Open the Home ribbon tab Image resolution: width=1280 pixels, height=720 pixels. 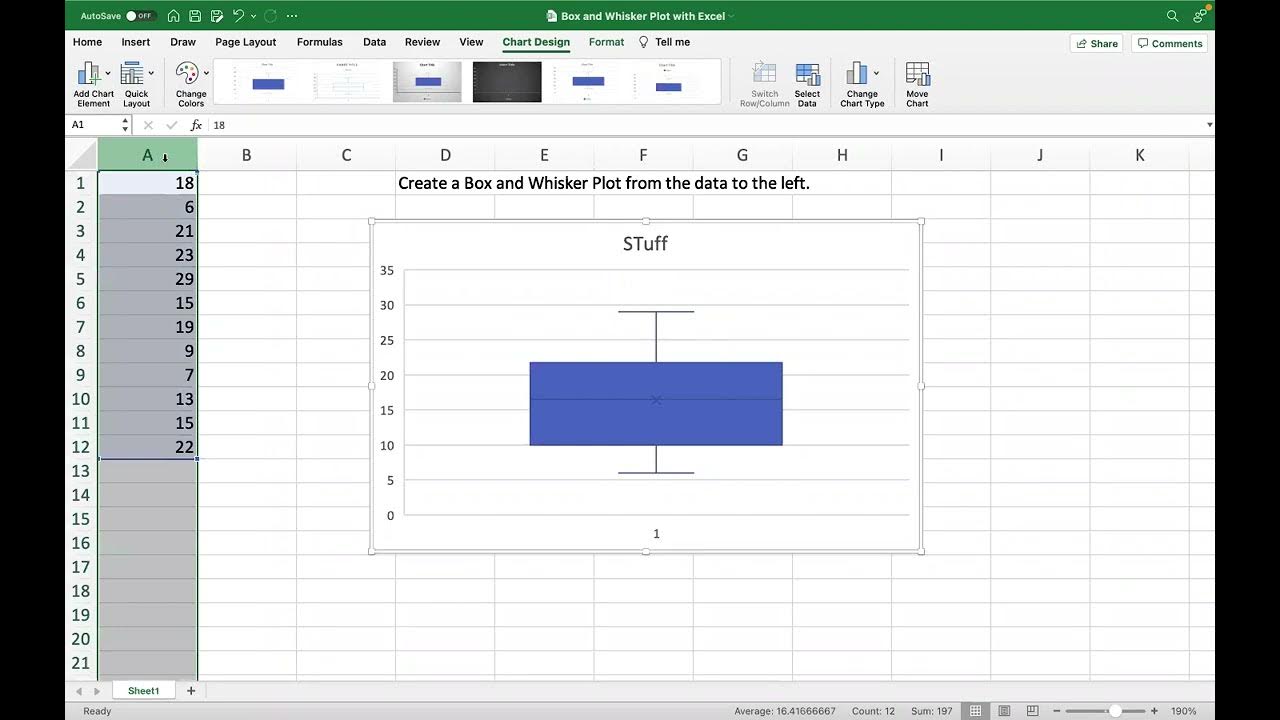coord(87,42)
